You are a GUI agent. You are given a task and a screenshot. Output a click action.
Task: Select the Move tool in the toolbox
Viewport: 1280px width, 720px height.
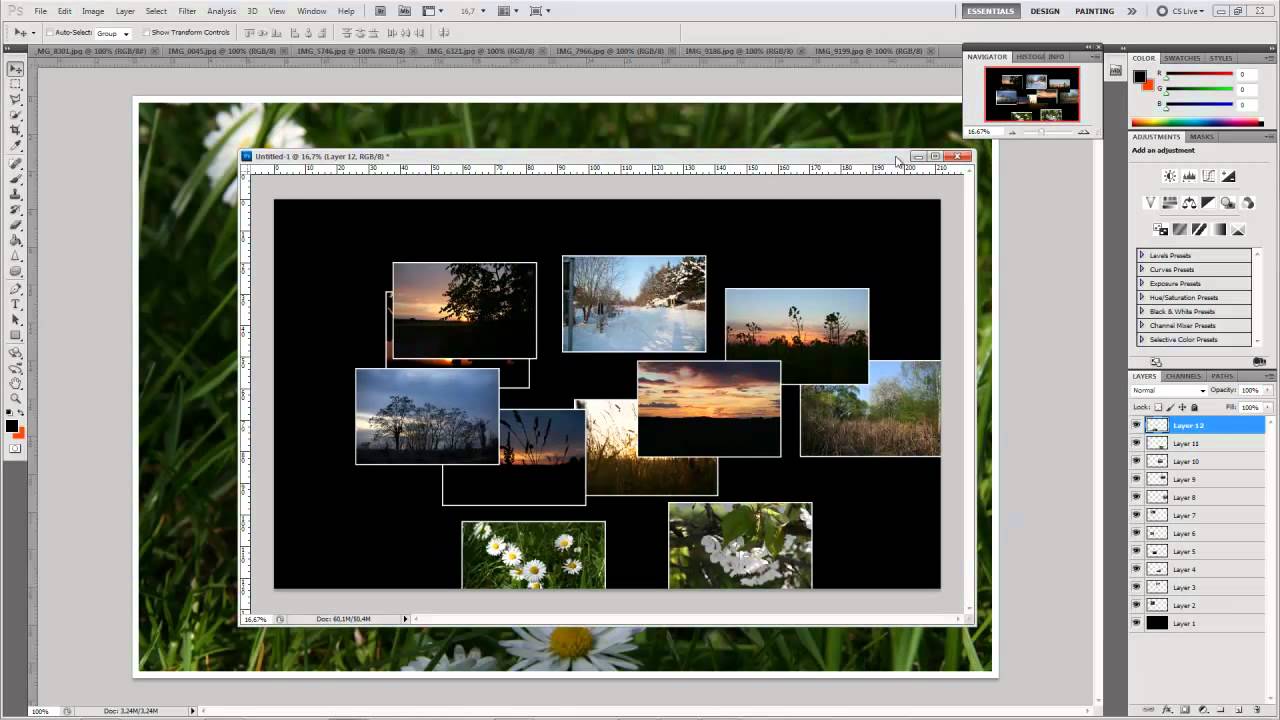click(16, 69)
